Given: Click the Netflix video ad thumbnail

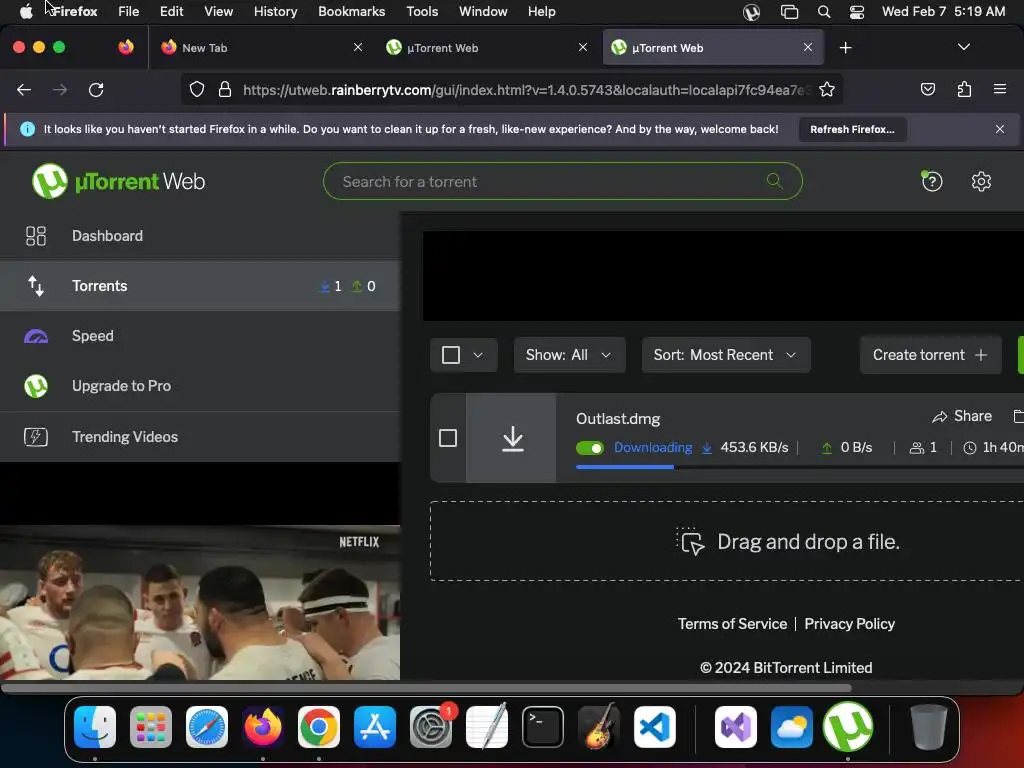Looking at the screenshot, I should 200,602.
